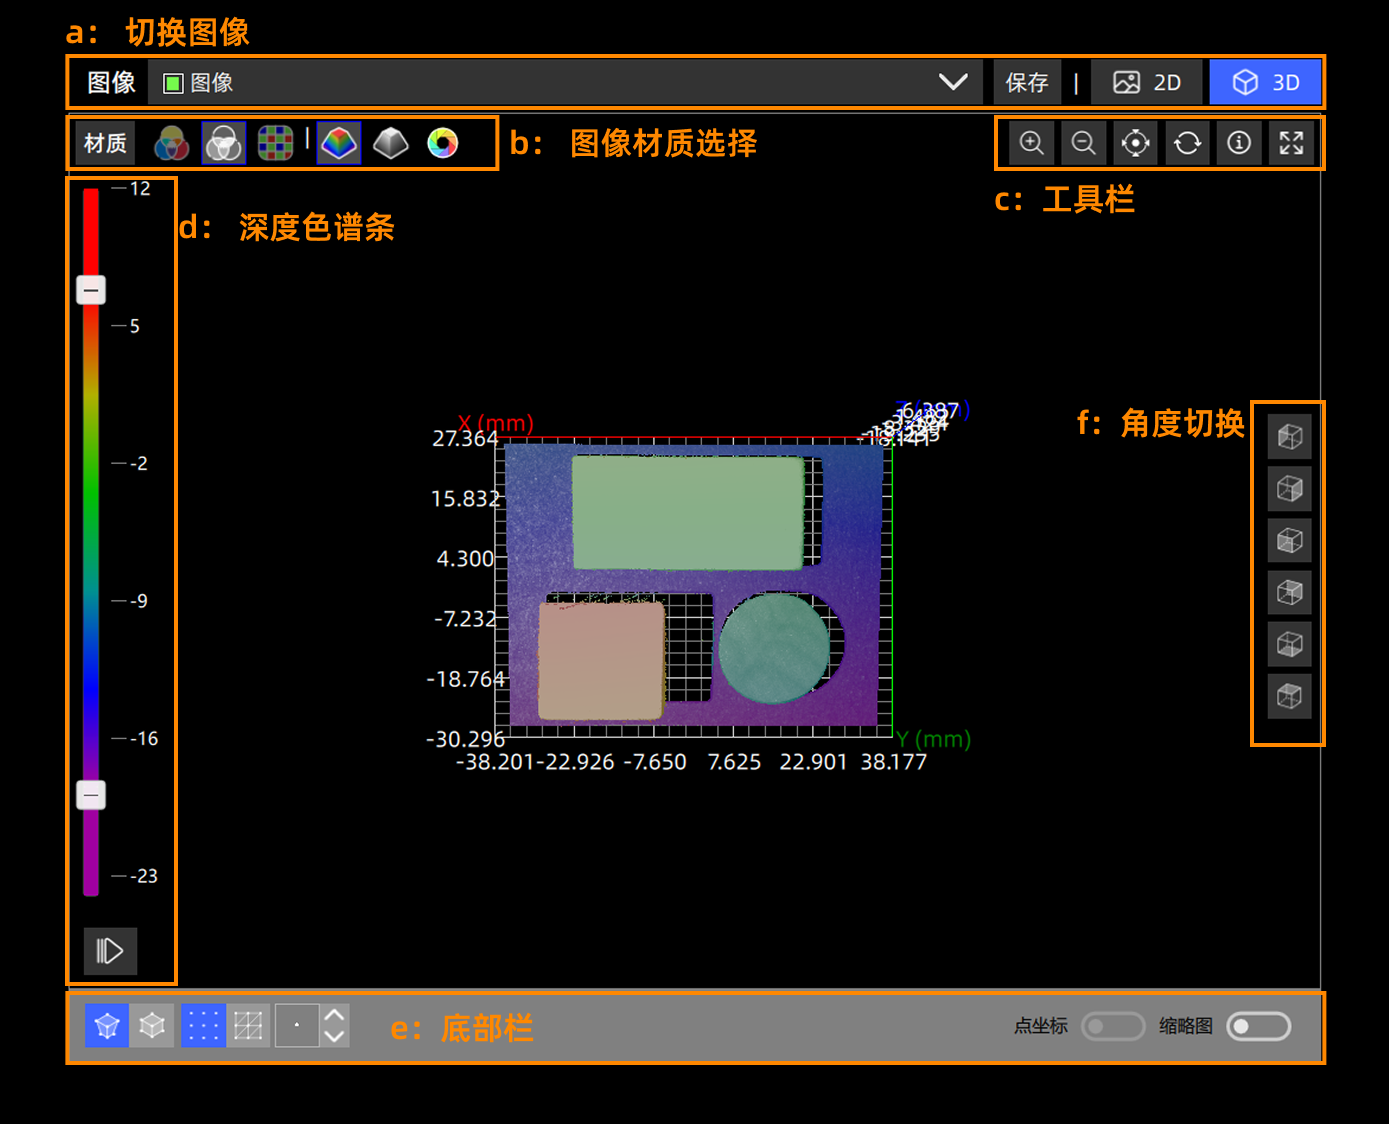Click the color scale value -9
This screenshot has width=1389, height=1124.
[139, 601]
